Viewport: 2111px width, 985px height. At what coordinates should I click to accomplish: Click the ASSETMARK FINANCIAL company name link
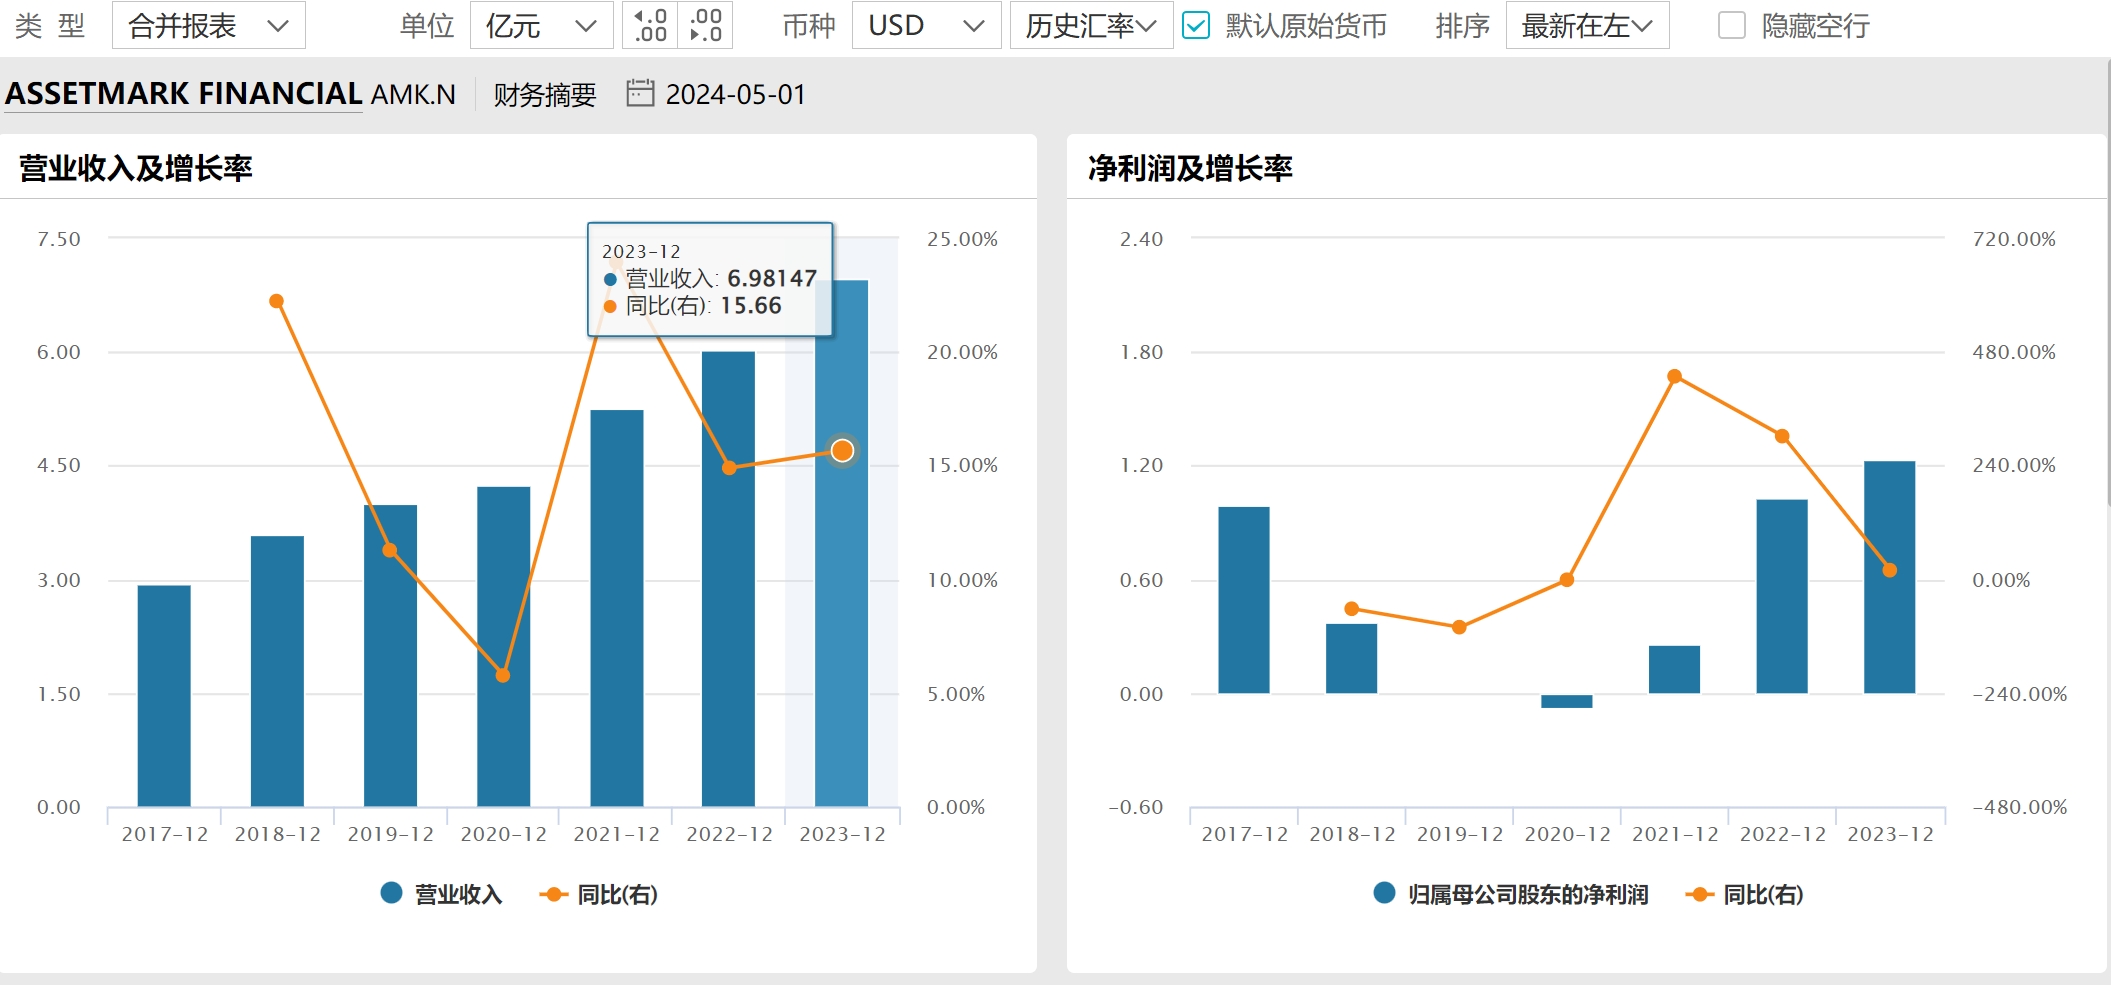point(184,93)
